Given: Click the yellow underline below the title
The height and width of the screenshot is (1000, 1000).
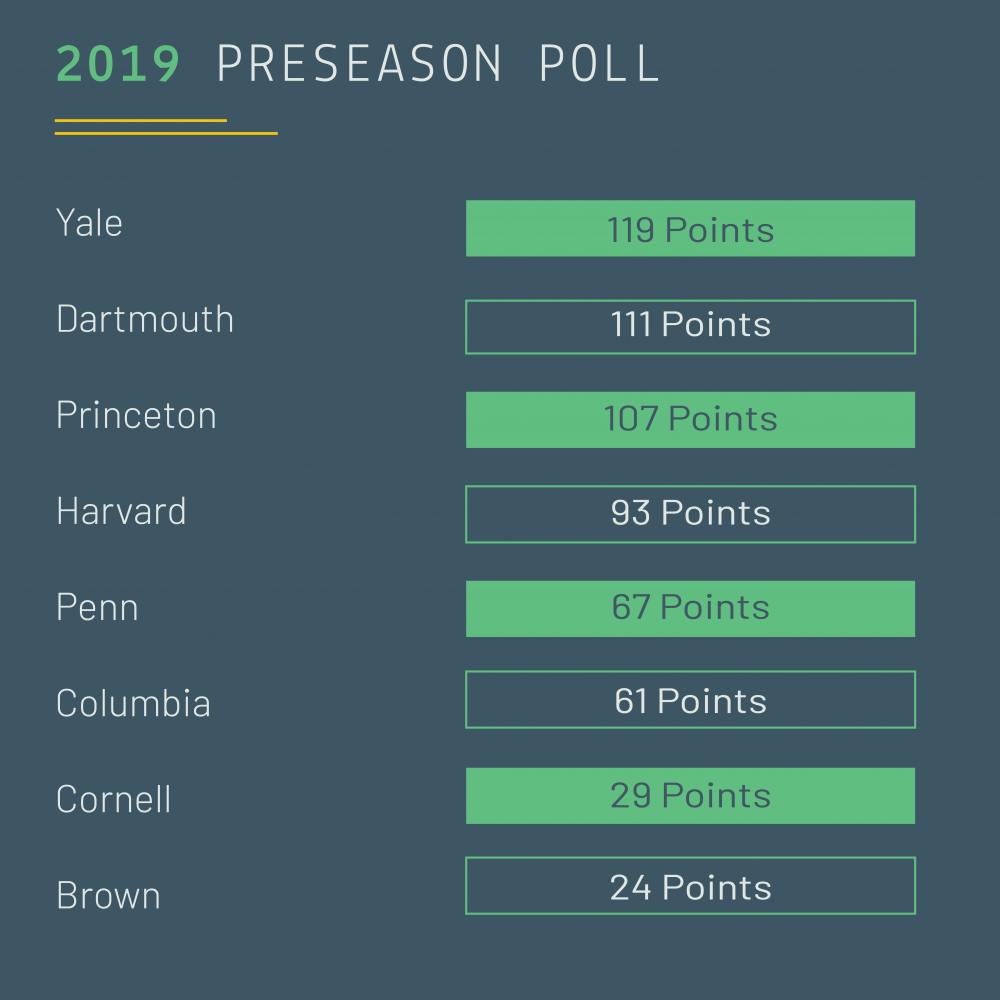Looking at the screenshot, I should click(x=165, y=132).
